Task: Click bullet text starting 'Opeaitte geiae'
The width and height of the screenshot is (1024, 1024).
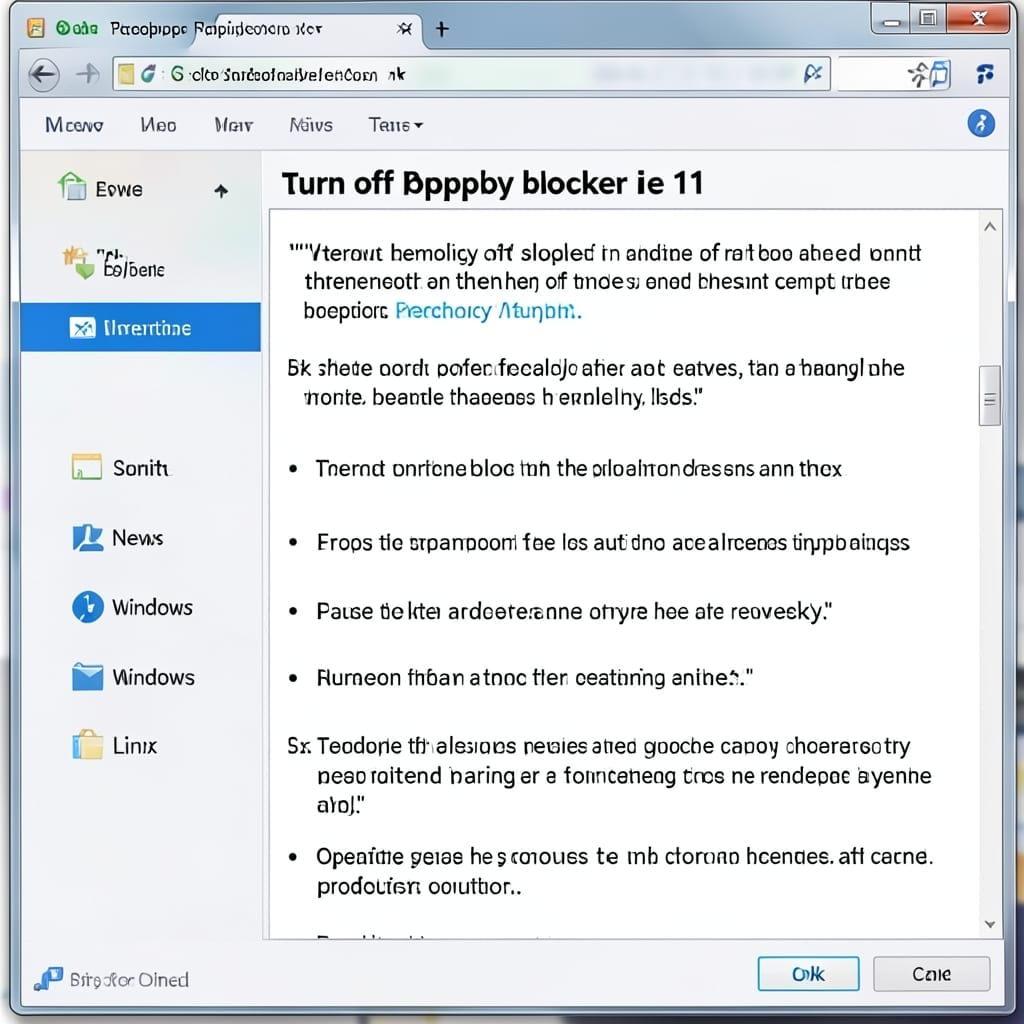Action: tap(624, 871)
